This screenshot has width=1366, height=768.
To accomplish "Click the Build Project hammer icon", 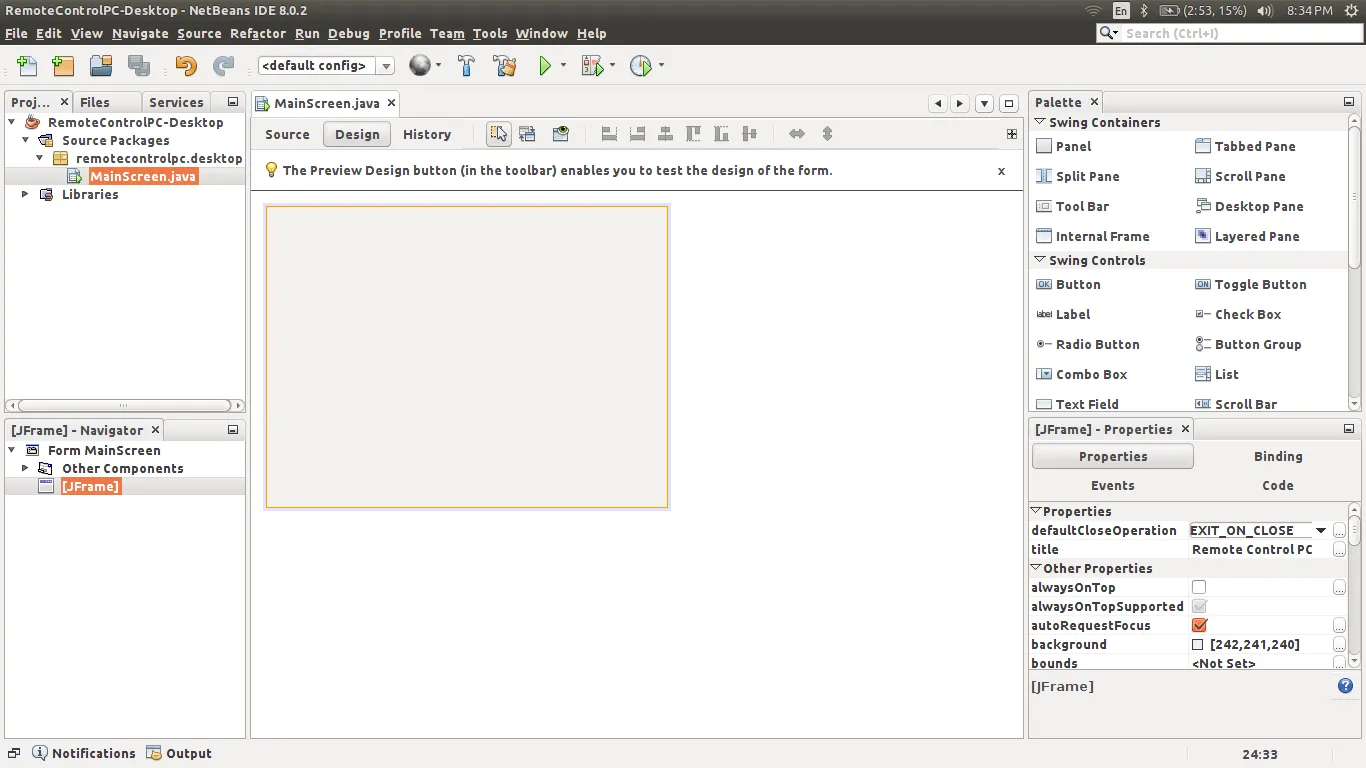I will click(x=466, y=66).
